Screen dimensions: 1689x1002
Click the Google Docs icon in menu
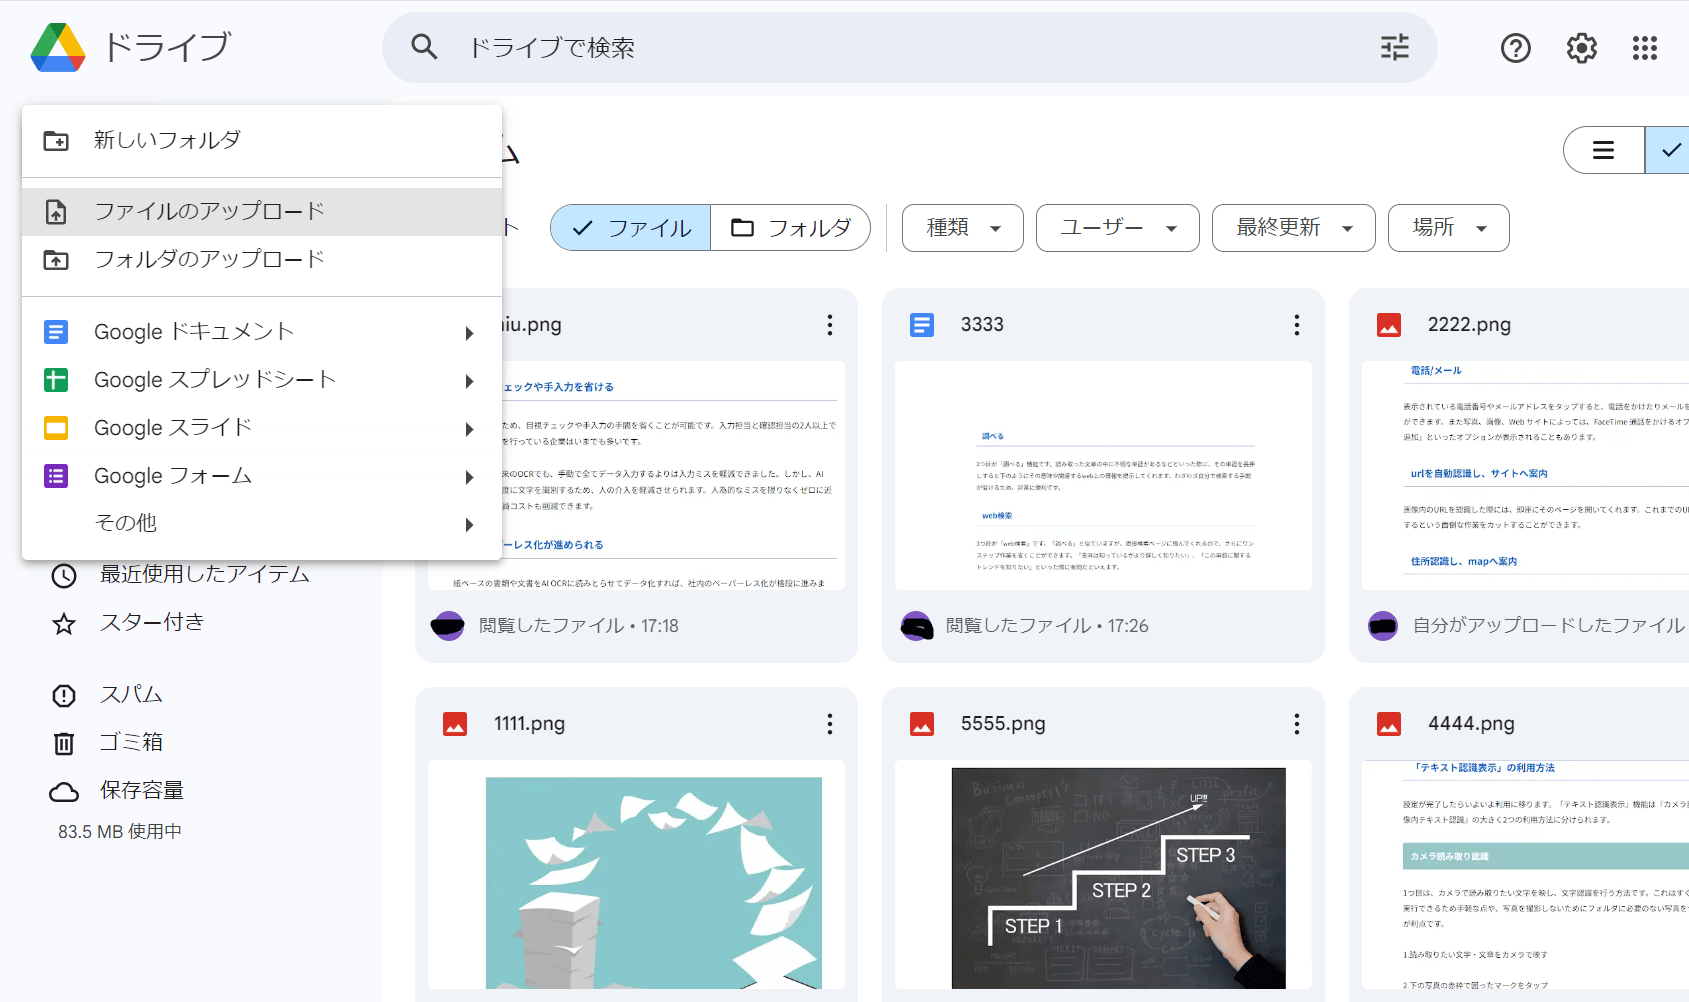point(56,332)
